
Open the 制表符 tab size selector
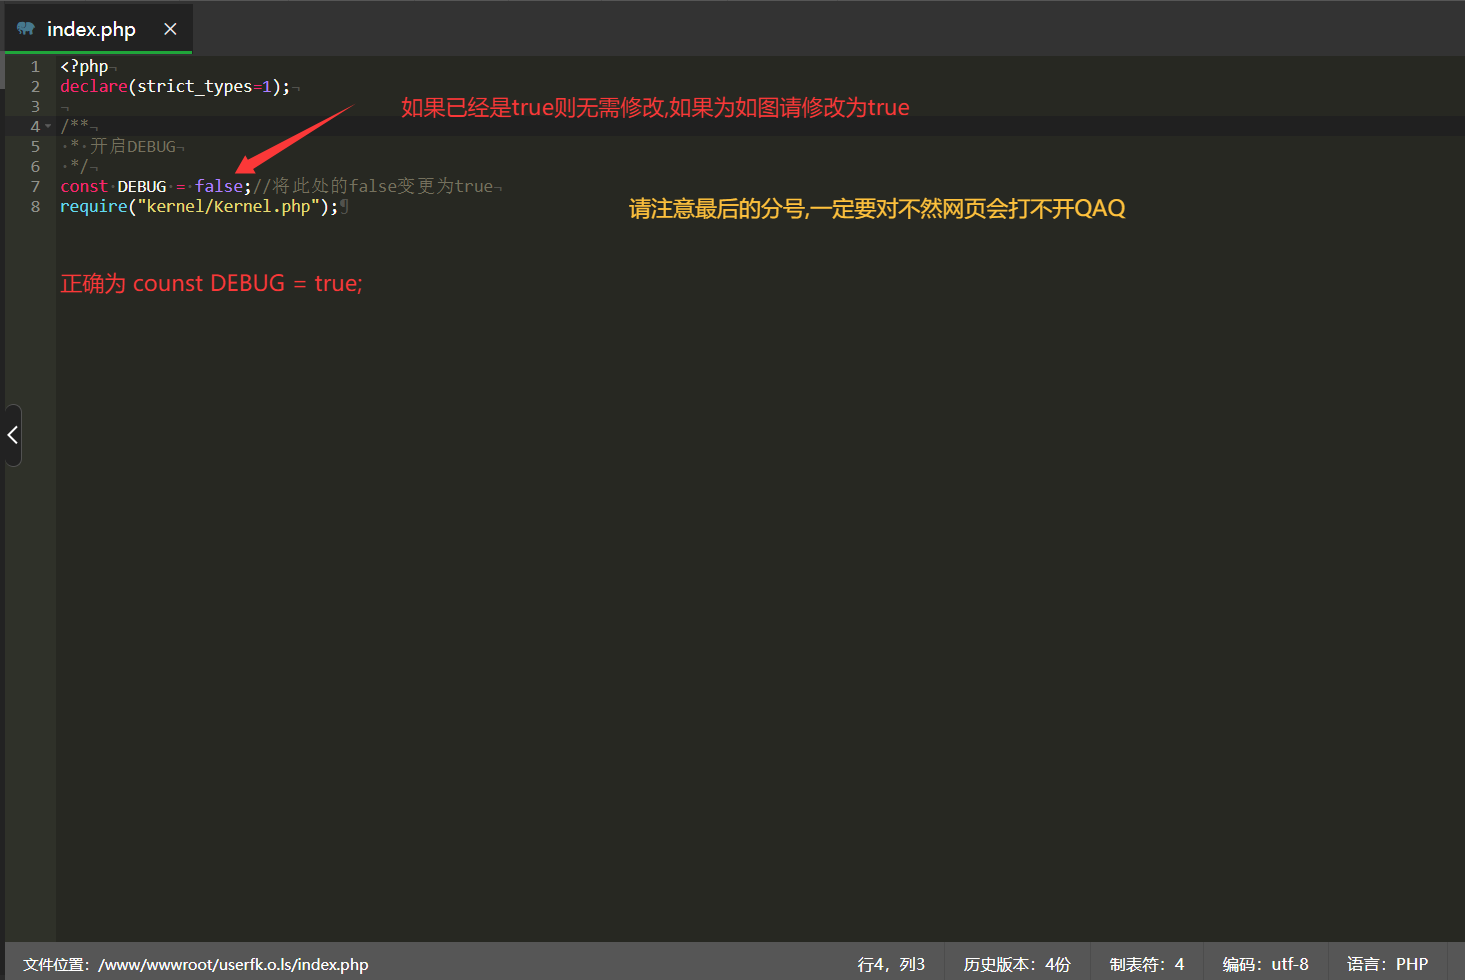(1146, 964)
